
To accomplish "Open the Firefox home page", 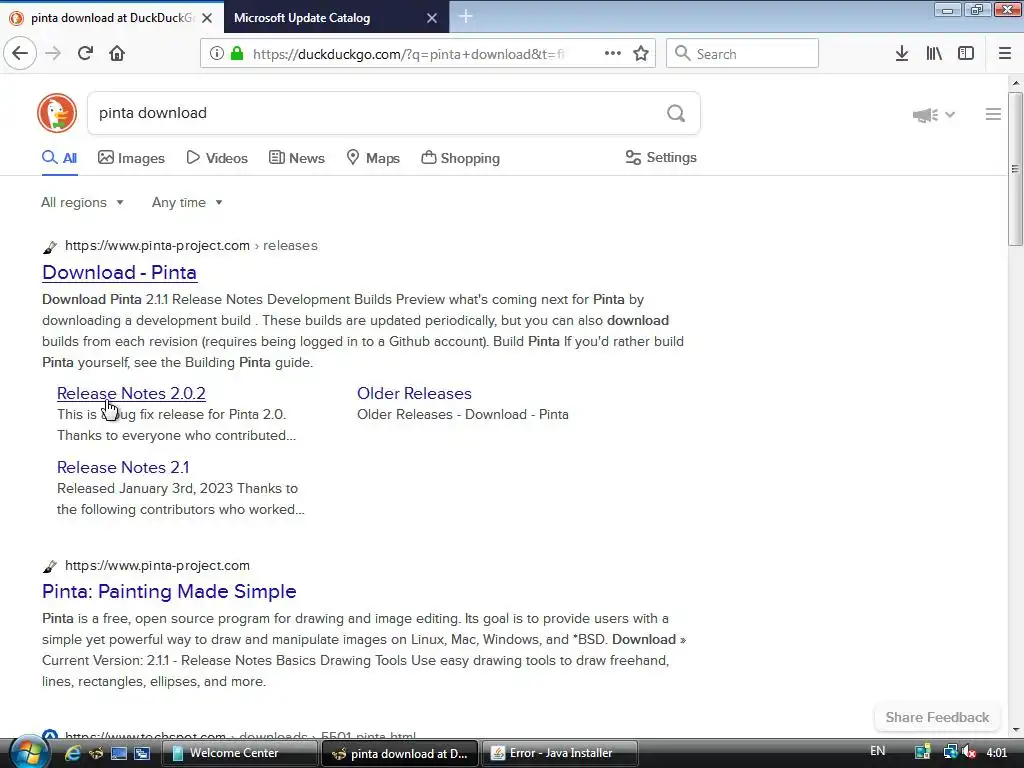I will click(117, 53).
